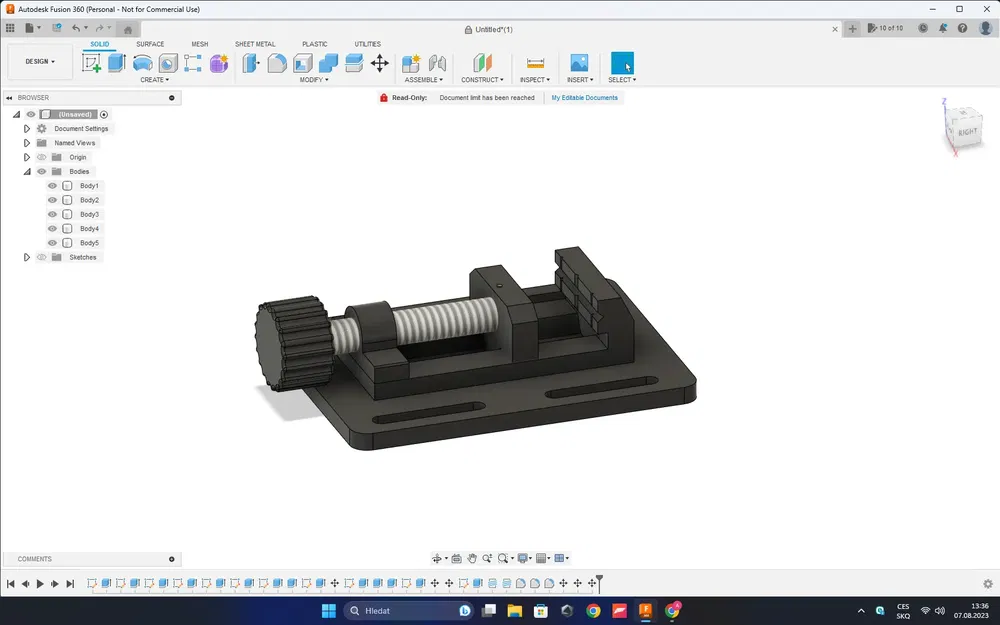Hide Body1 in the browser

point(51,185)
